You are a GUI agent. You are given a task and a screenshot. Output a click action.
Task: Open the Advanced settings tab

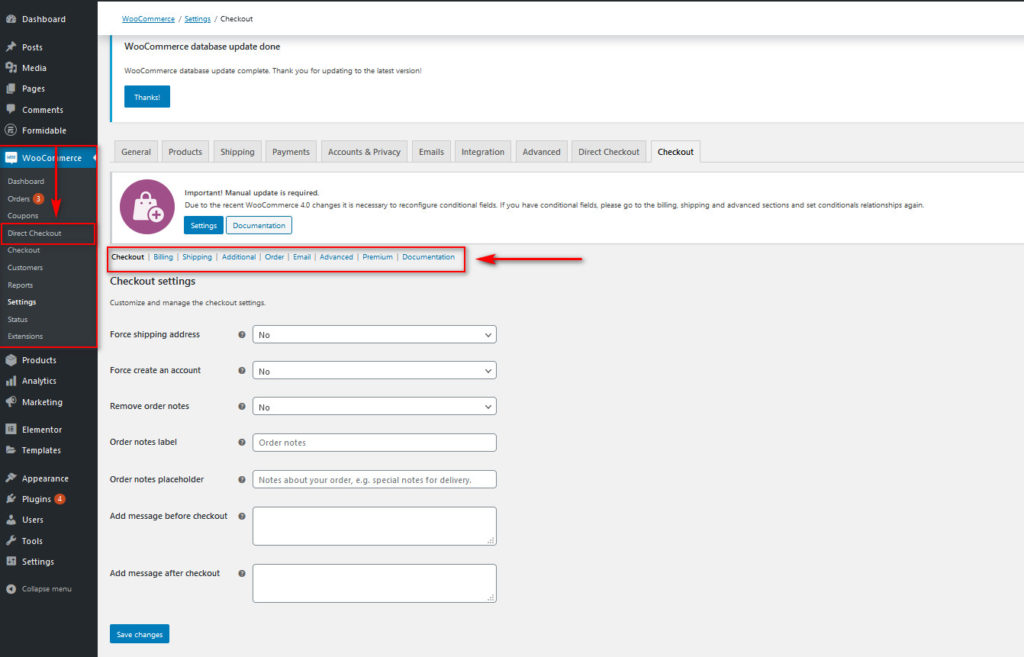point(541,152)
